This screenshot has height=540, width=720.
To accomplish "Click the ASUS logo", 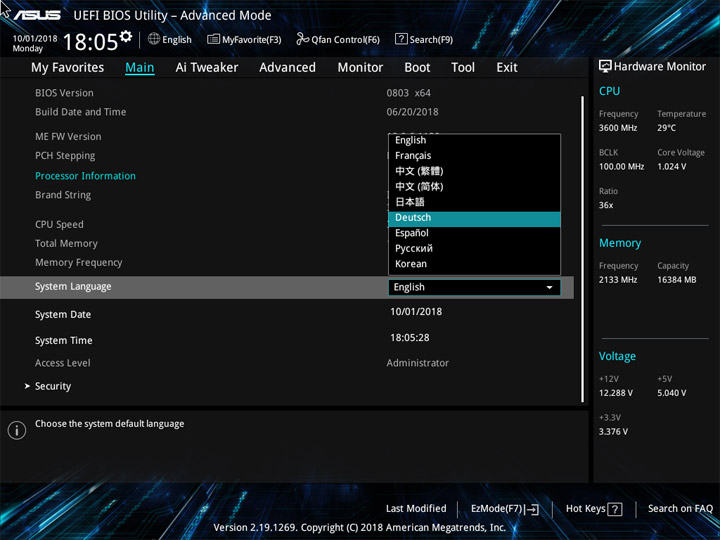I will tap(37, 16).
